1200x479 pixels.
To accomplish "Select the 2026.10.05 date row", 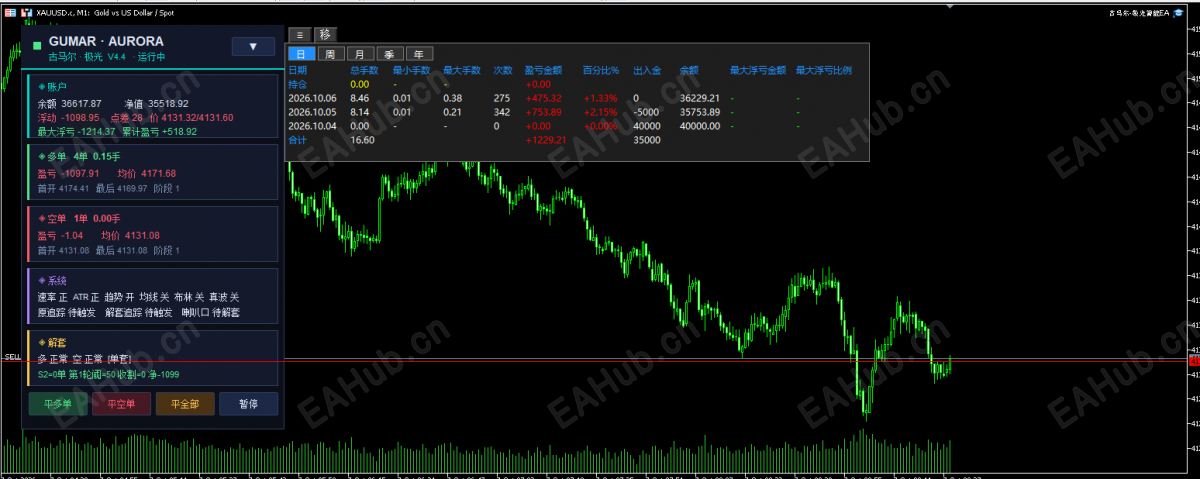I will pyautogui.click(x=312, y=112).
